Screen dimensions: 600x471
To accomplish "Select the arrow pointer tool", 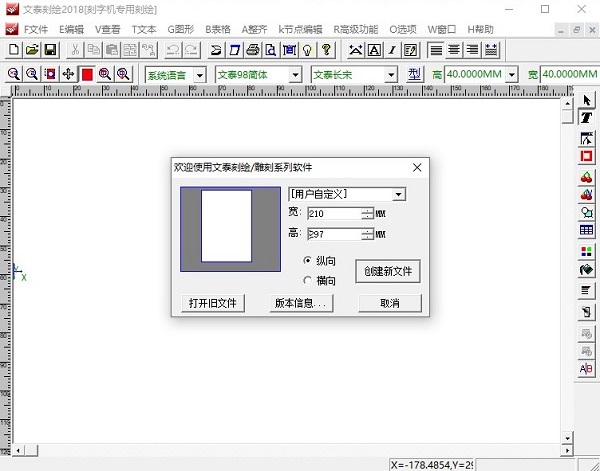I will (x=586, y=100).
